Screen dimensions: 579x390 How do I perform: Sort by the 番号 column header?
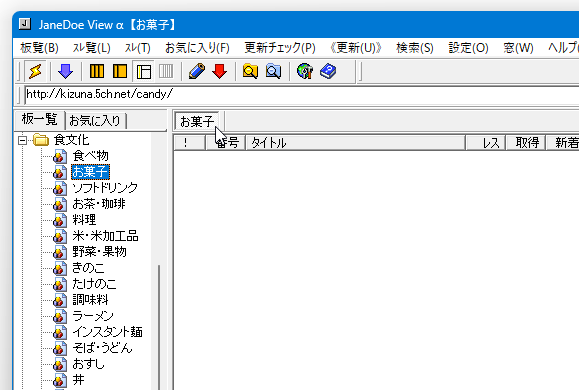226,143
